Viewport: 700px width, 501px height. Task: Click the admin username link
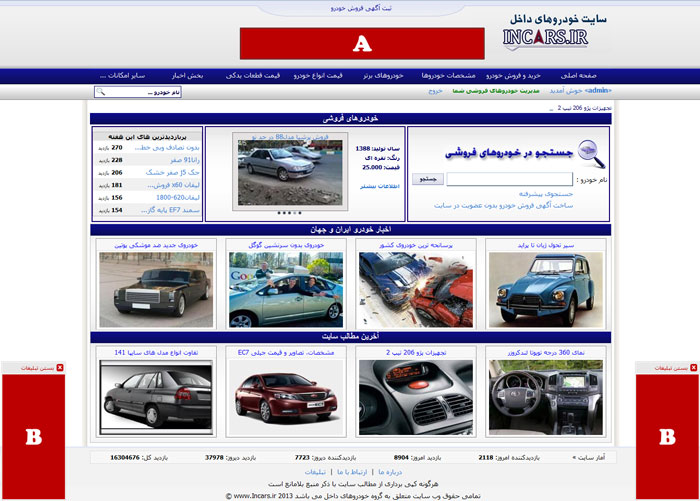(x=598, y=91)
